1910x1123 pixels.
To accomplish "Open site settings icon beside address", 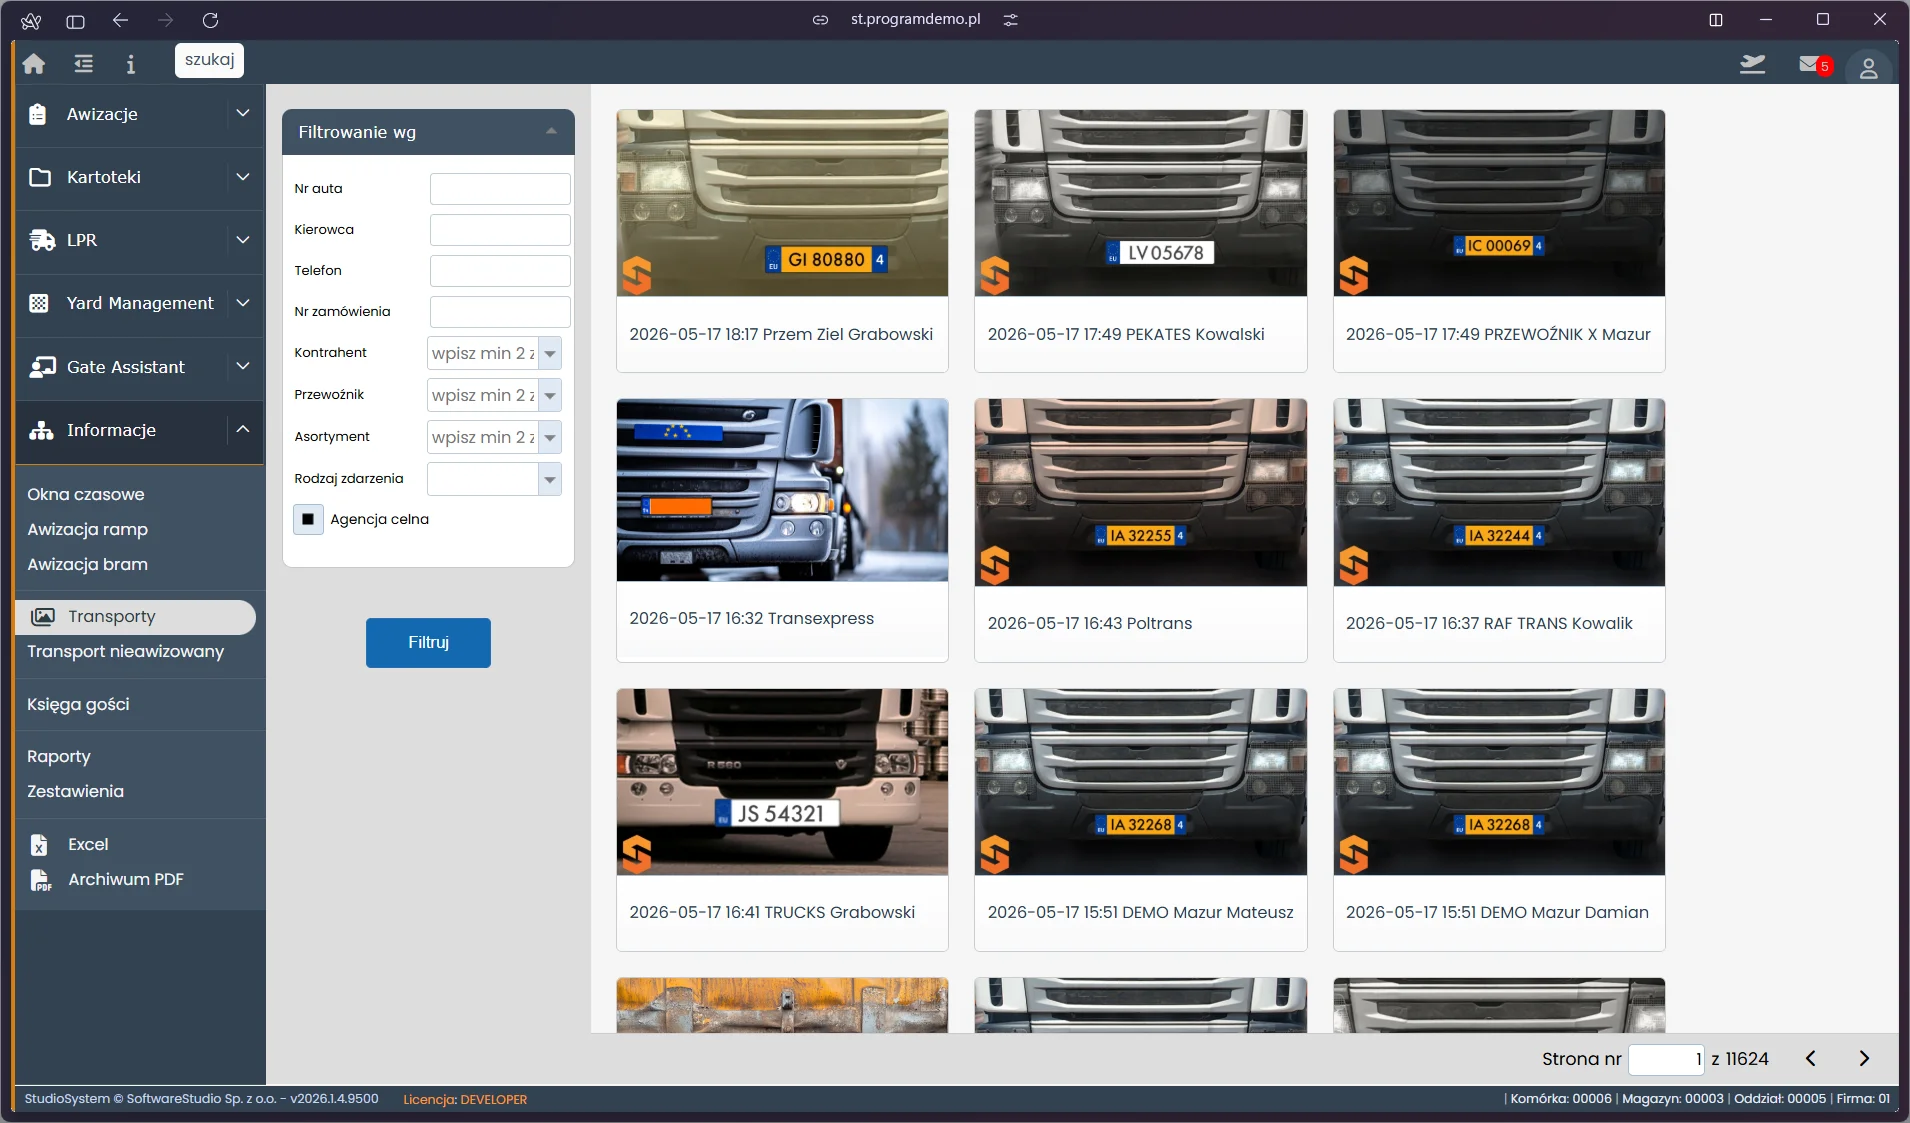I will pos(1011,20).
